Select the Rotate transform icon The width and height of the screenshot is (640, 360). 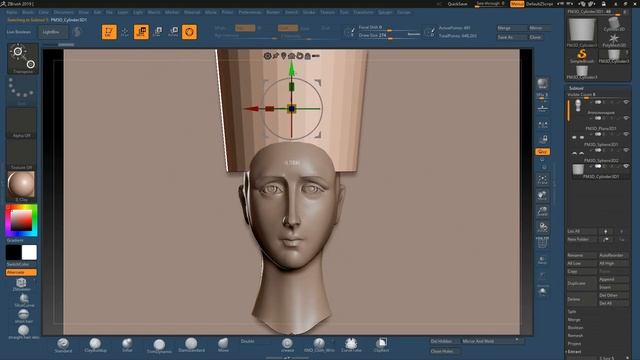(x=173, y=32)
